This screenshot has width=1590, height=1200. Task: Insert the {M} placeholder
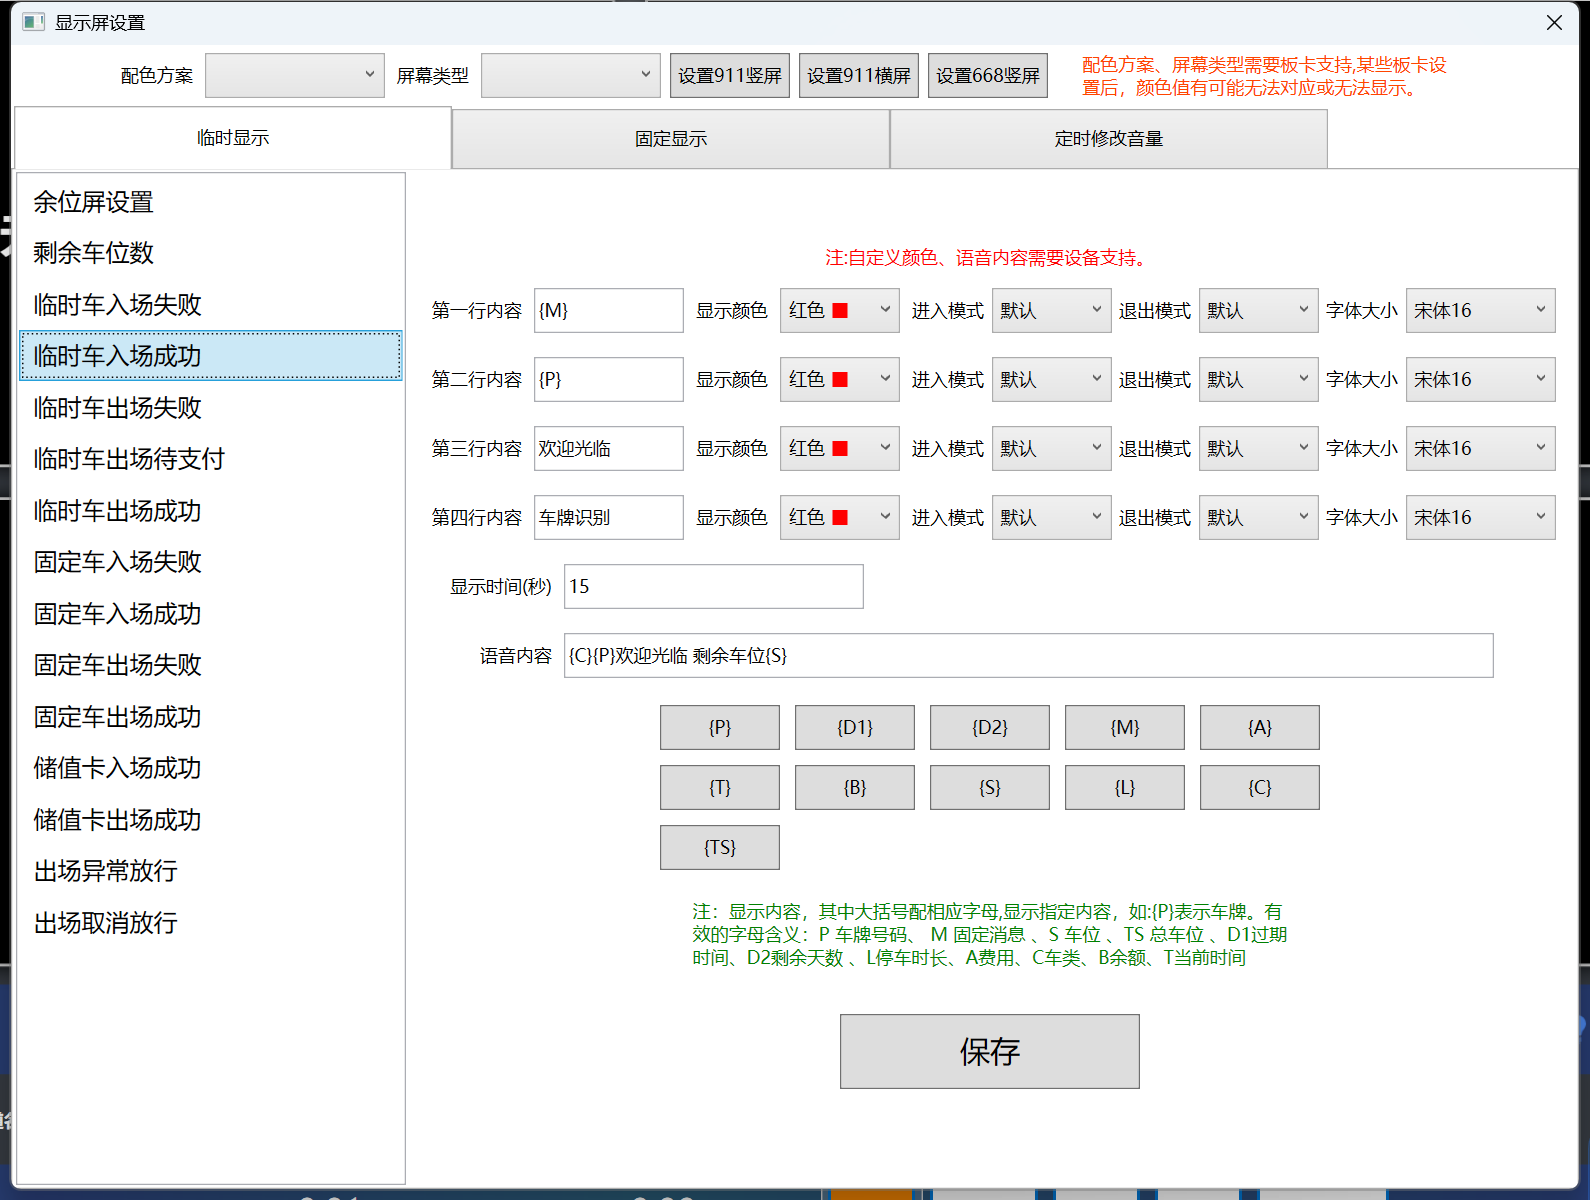1125,727
